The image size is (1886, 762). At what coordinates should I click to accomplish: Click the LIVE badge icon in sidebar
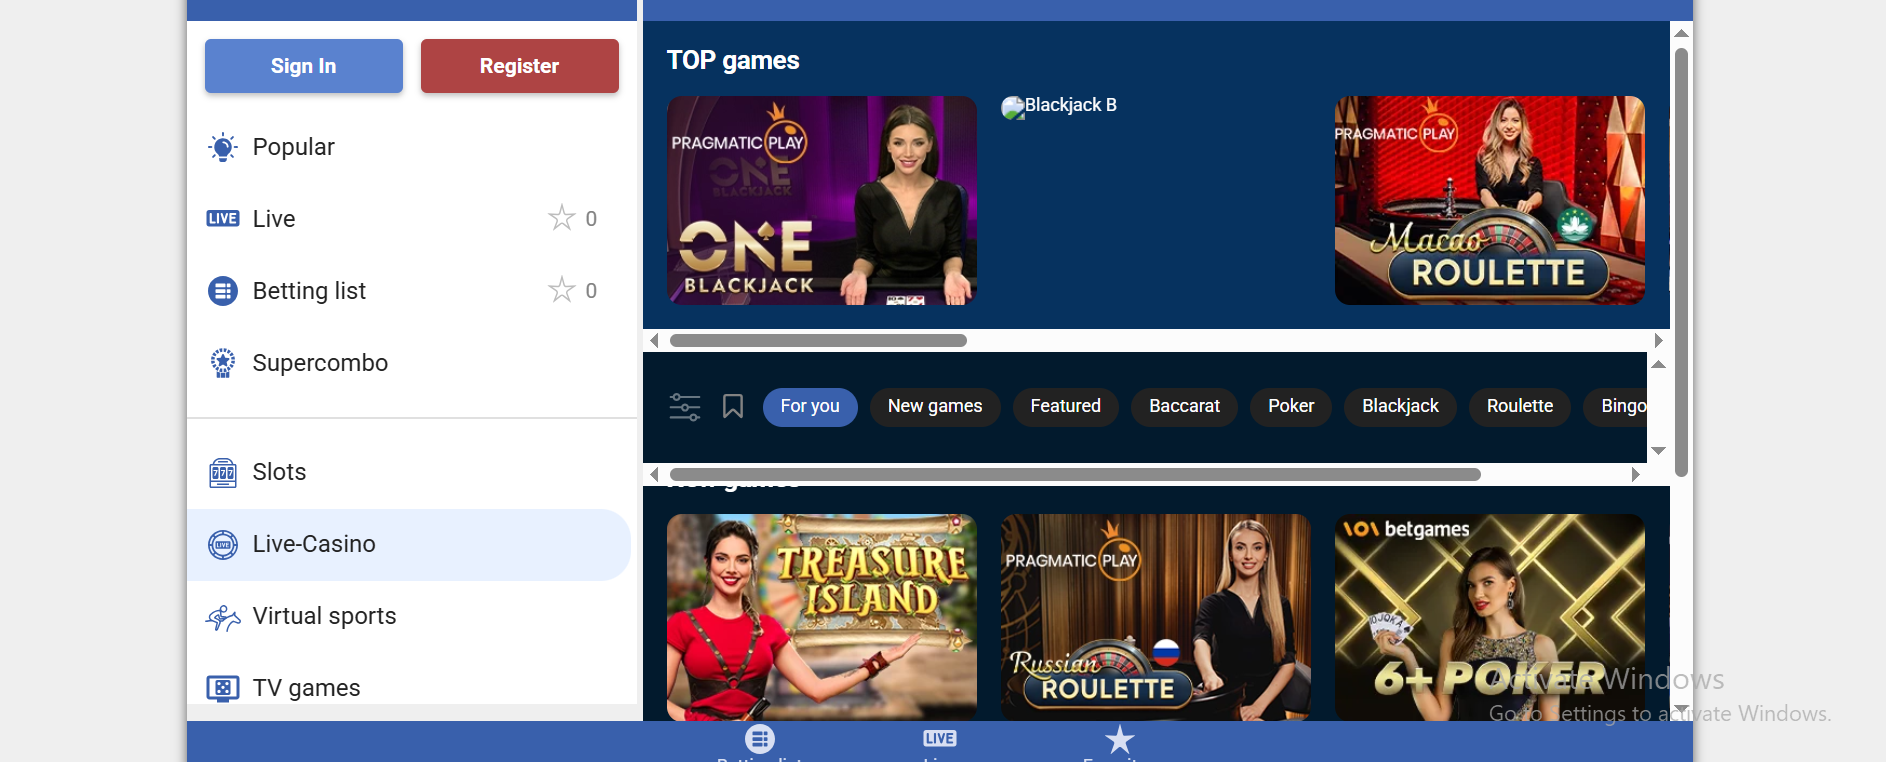pos(223,219)
